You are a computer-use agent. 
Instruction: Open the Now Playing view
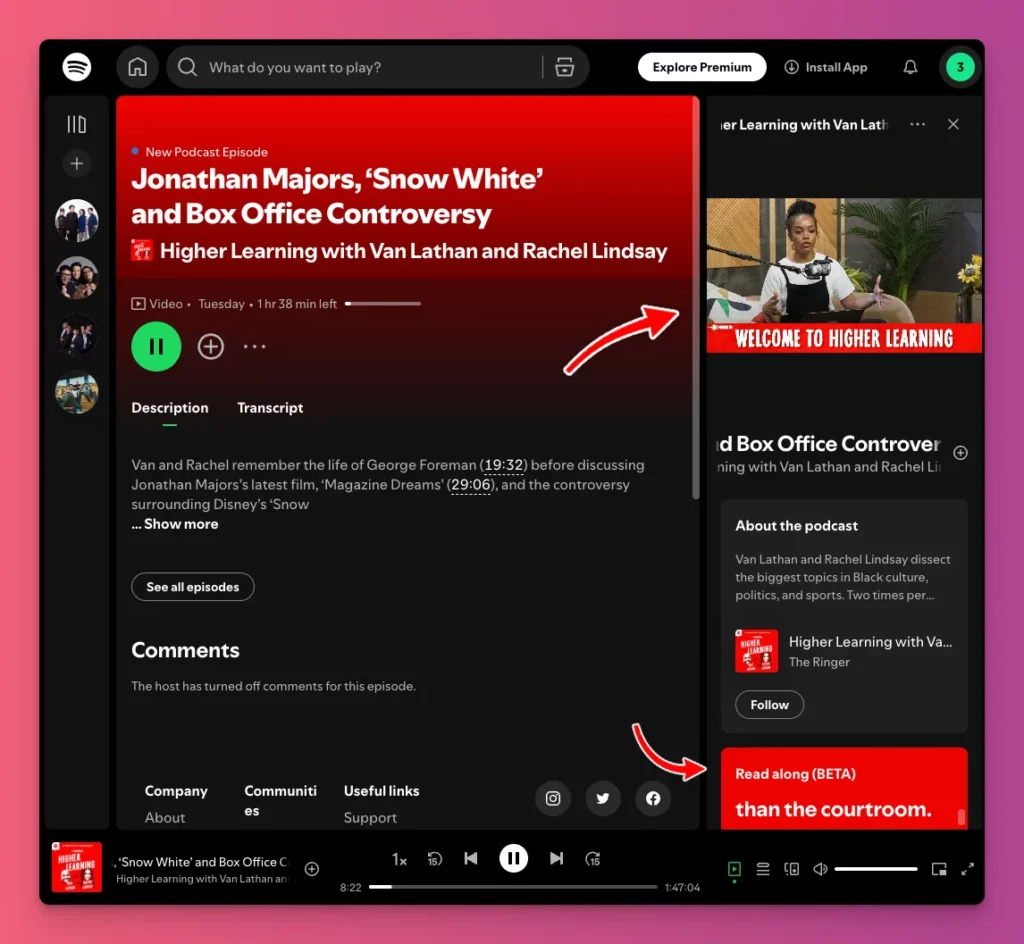[735, 869]
